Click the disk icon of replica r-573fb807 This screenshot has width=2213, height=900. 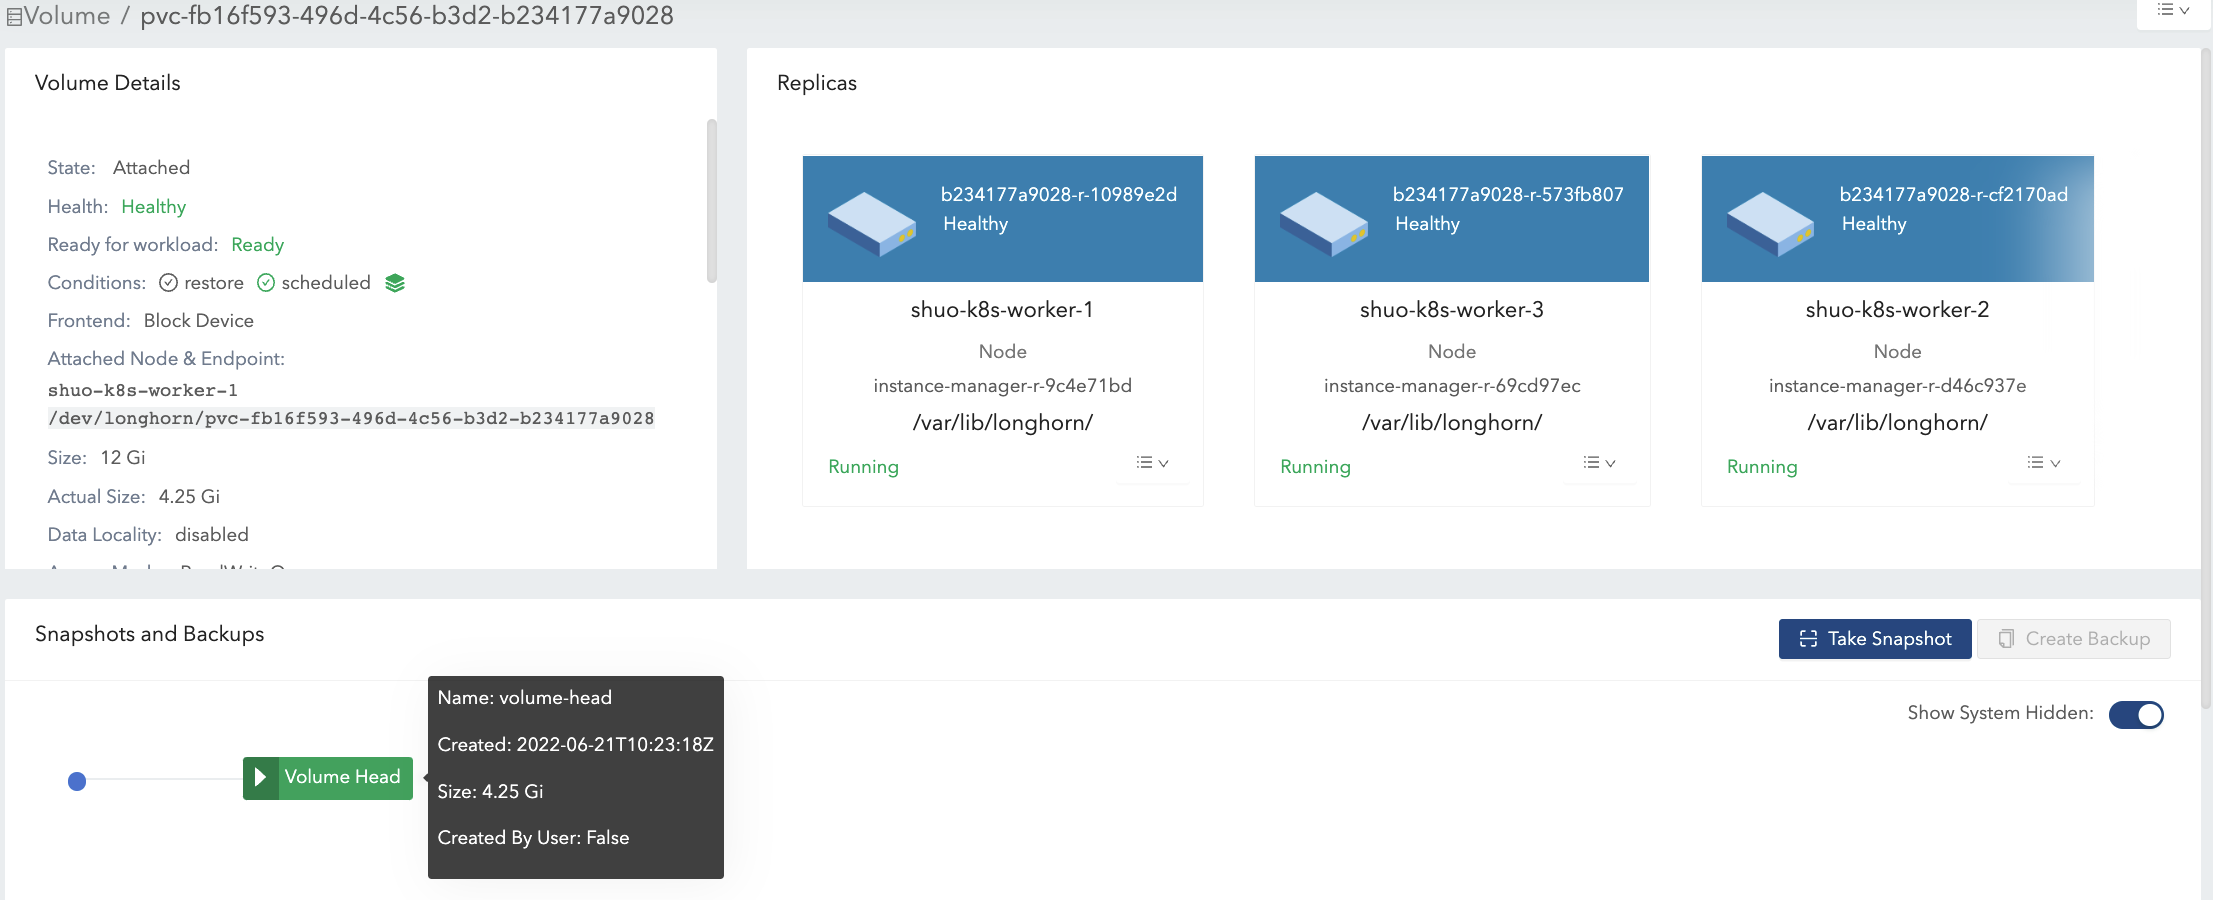pos(1323,223)
